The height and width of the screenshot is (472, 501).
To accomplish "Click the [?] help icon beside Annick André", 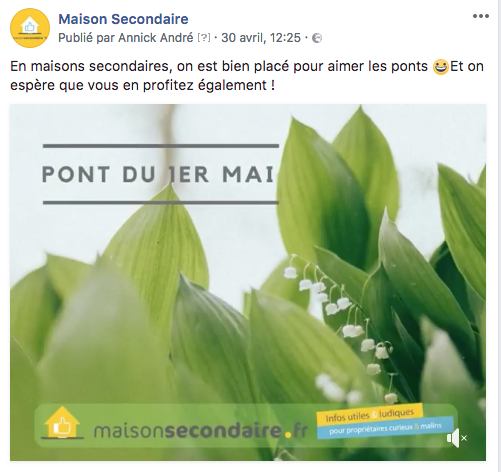I will pyautogui.click(x=204, y=38).
